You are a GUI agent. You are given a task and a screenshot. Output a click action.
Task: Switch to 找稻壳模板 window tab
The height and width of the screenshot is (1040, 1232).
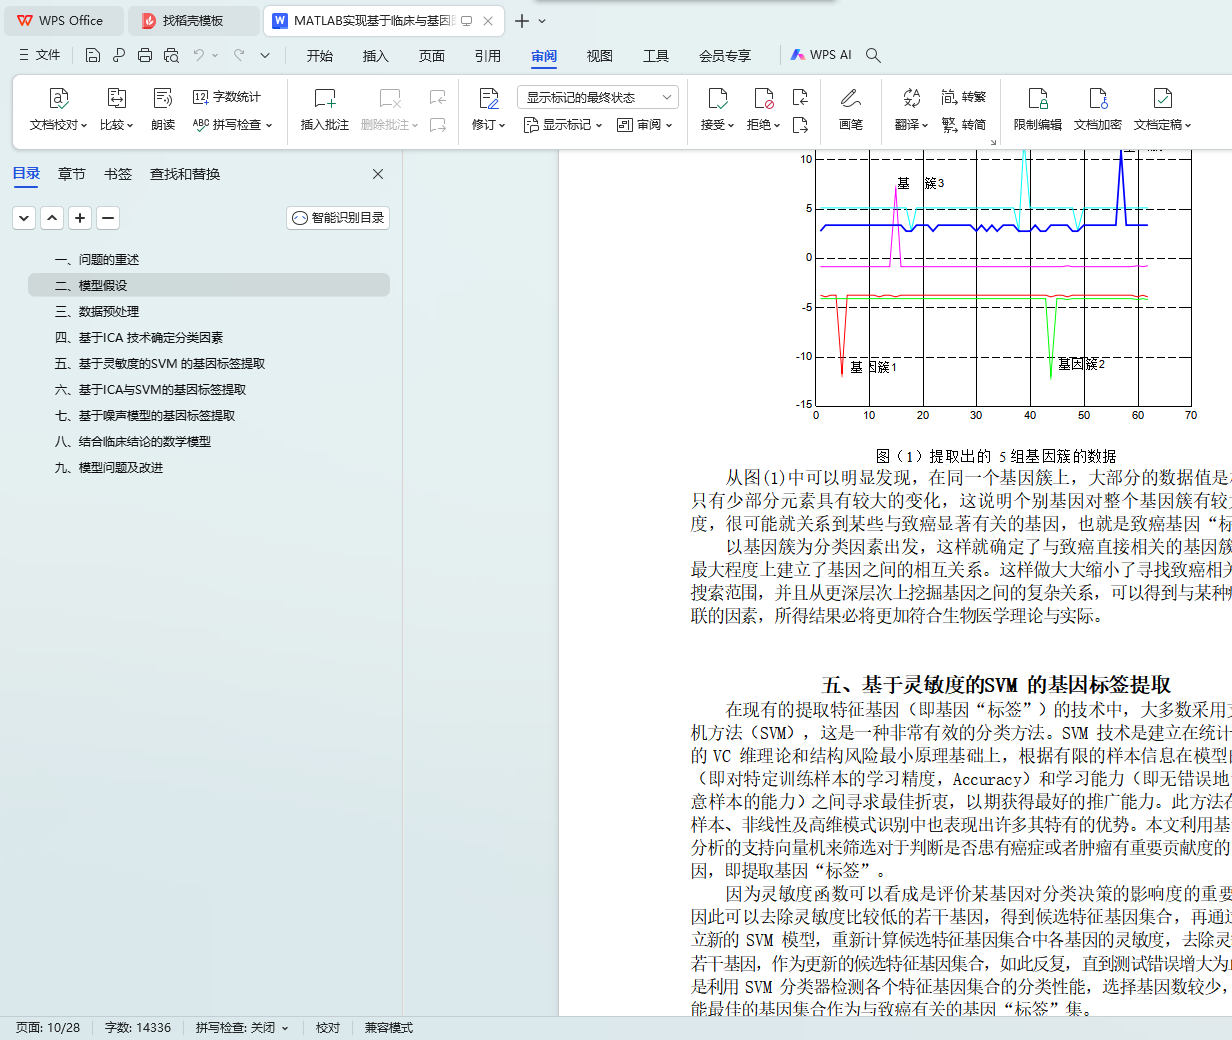pos(194,20)
